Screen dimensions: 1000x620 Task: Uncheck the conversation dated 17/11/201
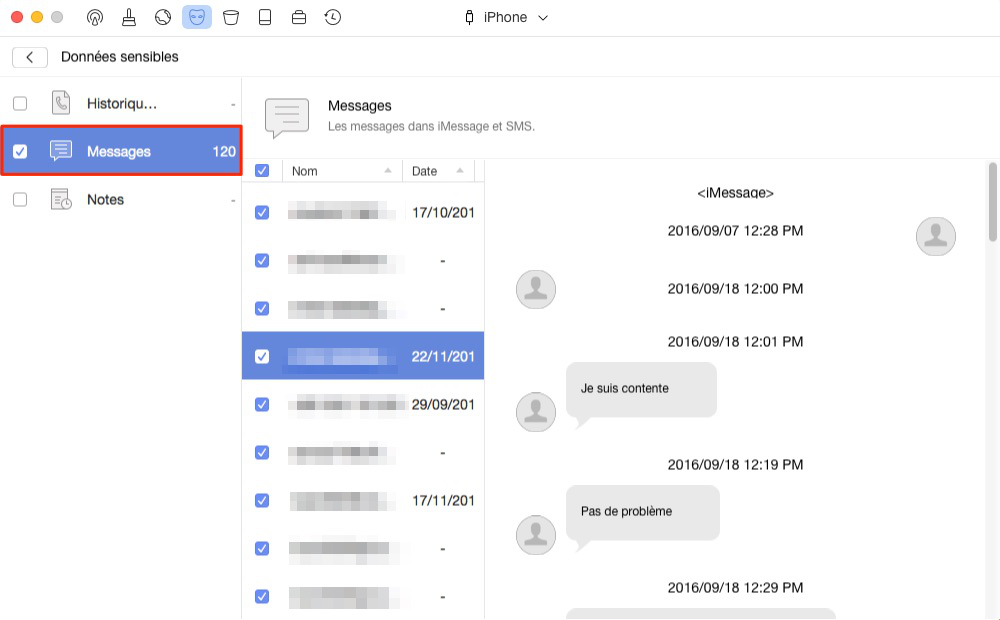pos(261,500)
